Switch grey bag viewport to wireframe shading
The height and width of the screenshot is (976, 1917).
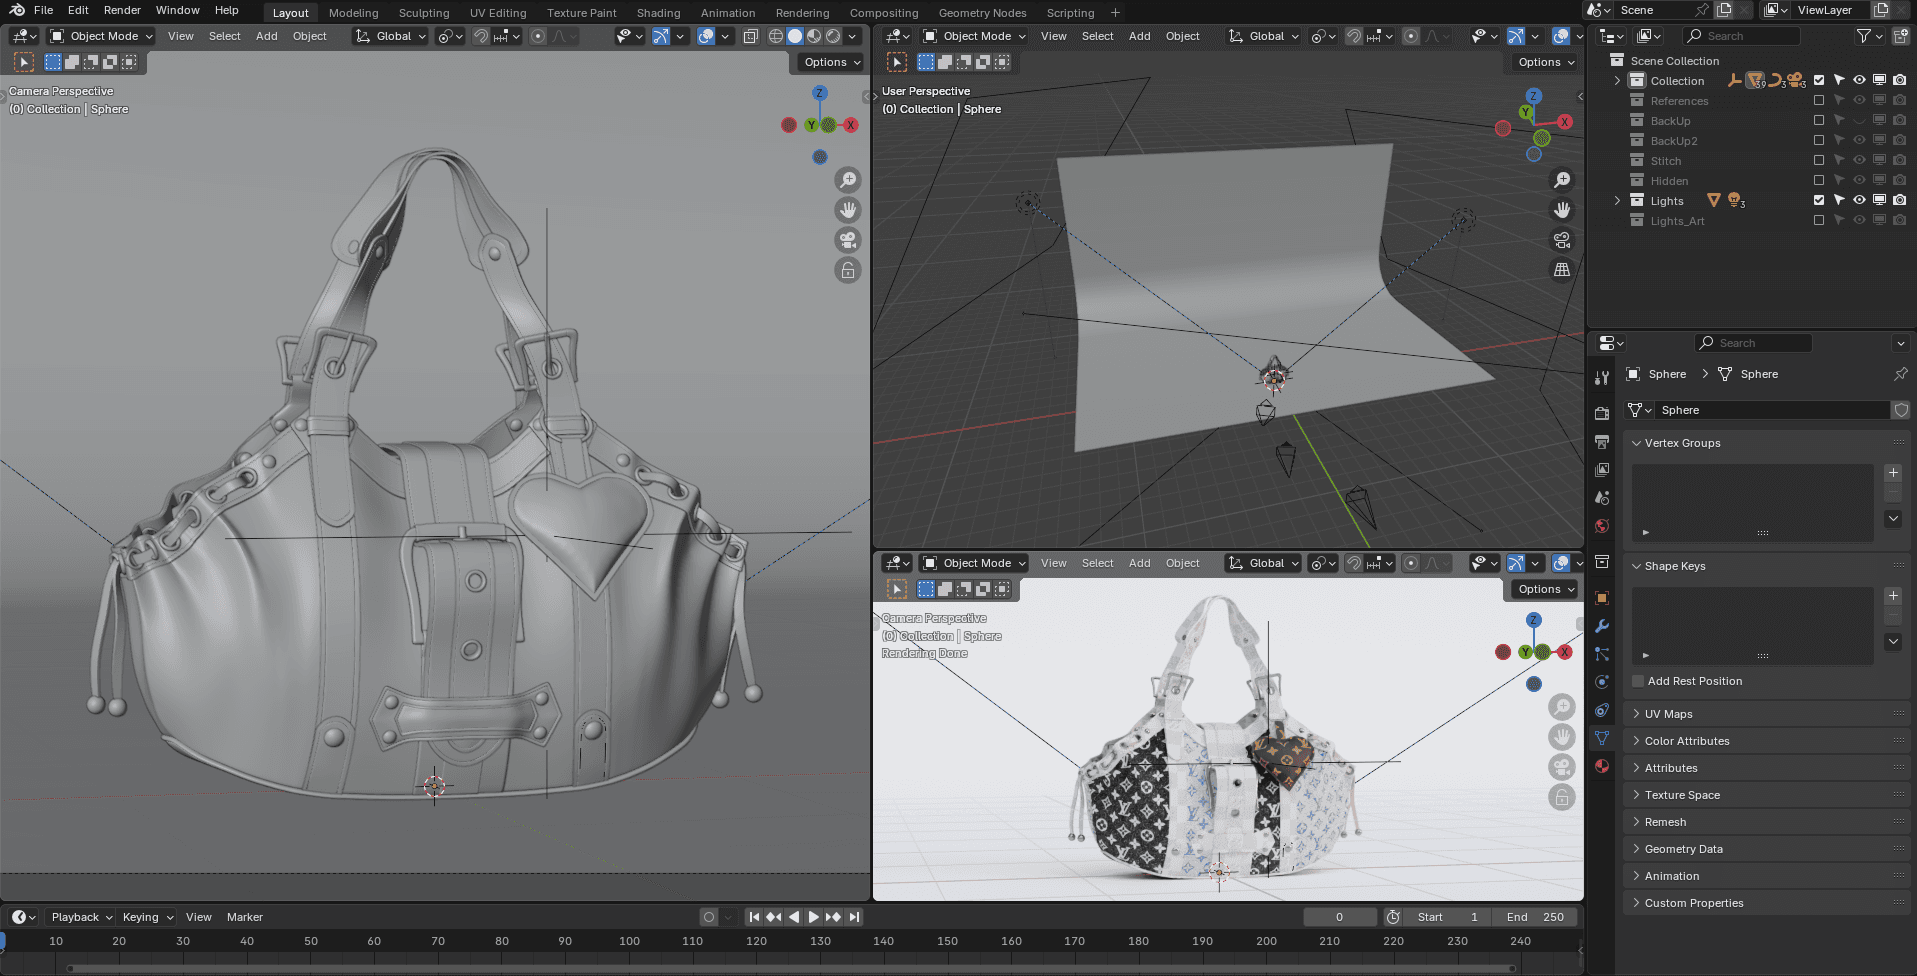pos(776,36)
